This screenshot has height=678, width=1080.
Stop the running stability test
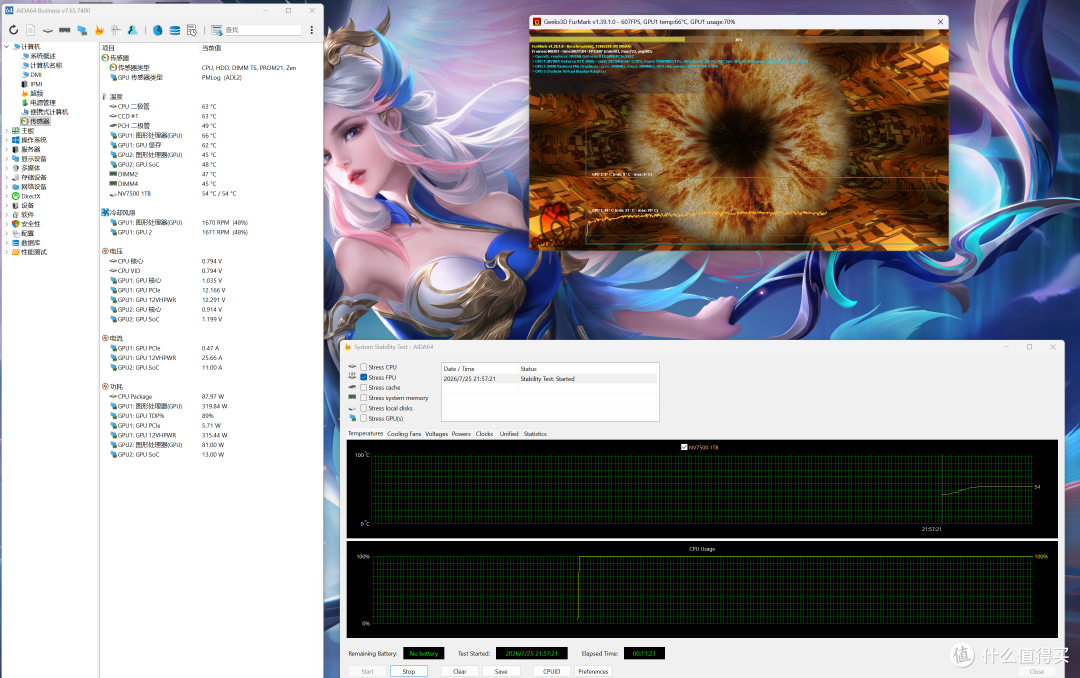(x=408, y=671)
